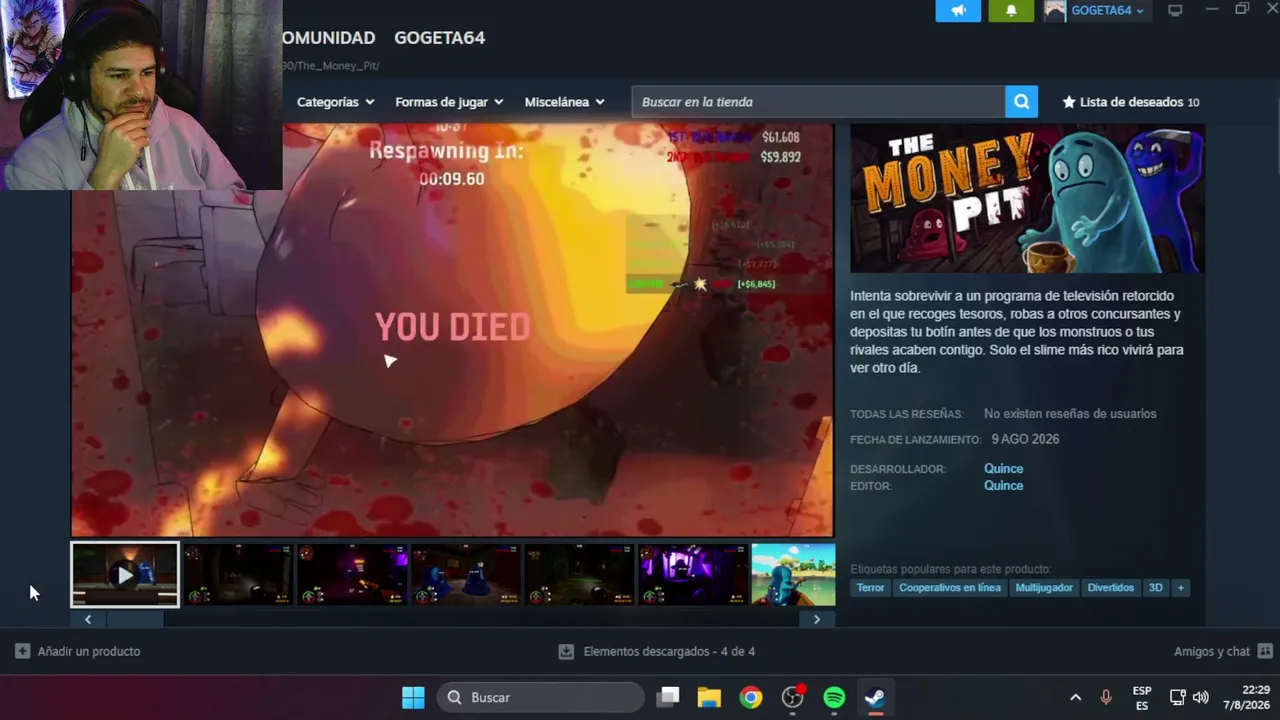Open Spotify from taskbar

(834, 697)
